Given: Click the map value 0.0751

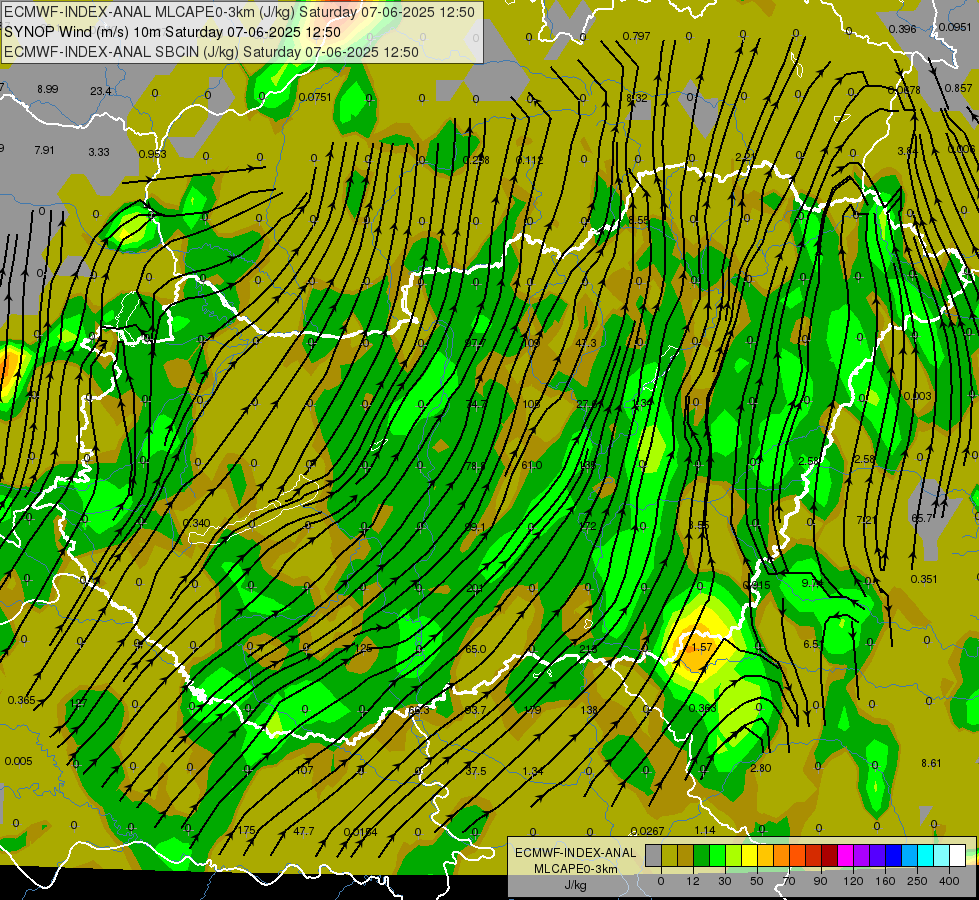Looking at the screenshot, I should coord(315,97).
